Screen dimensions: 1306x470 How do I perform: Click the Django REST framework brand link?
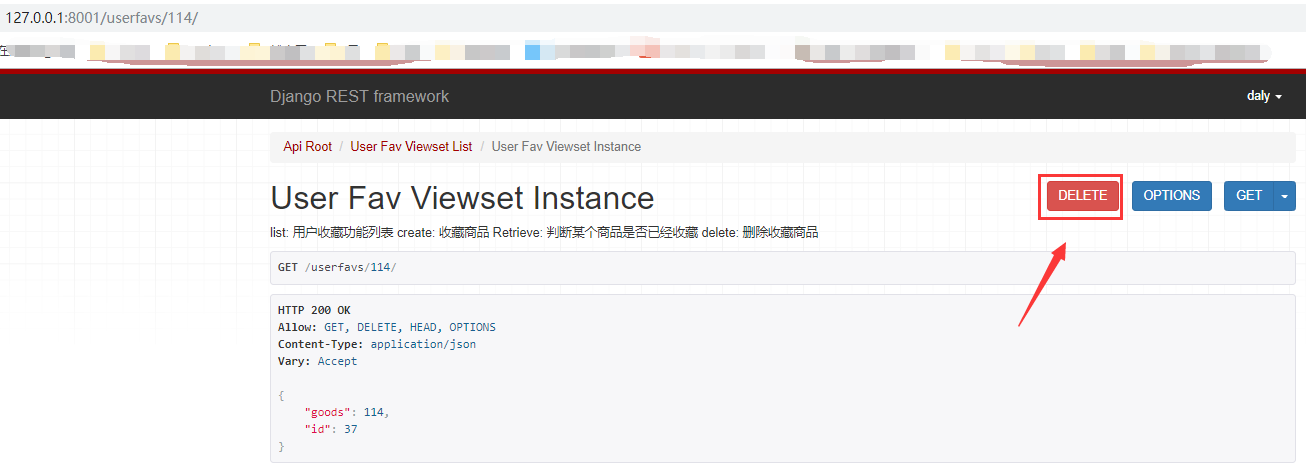(x=359, y=96)
